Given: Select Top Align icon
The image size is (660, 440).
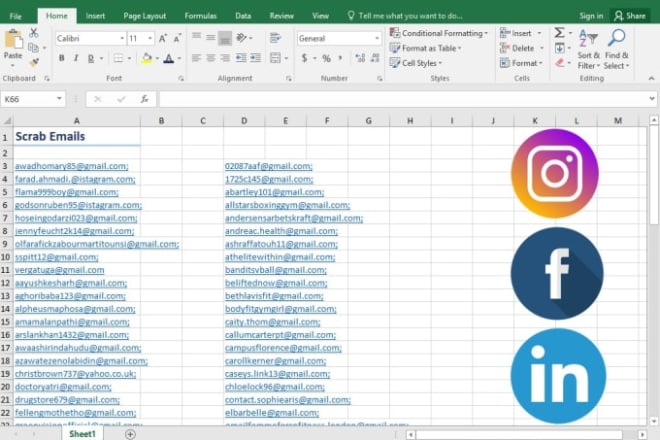Looking at the screenshot, I should [196, 37].
